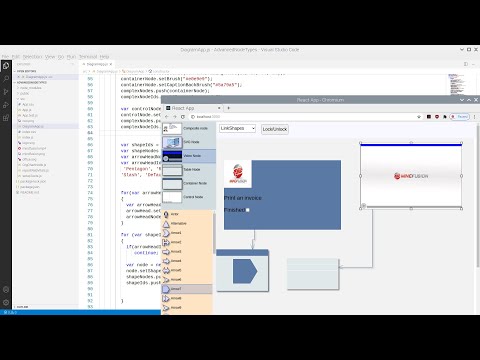The image size is (480, 360).
Task: Pick the Arrow4 shape in shape list
Action: click(x=187, y=261)
